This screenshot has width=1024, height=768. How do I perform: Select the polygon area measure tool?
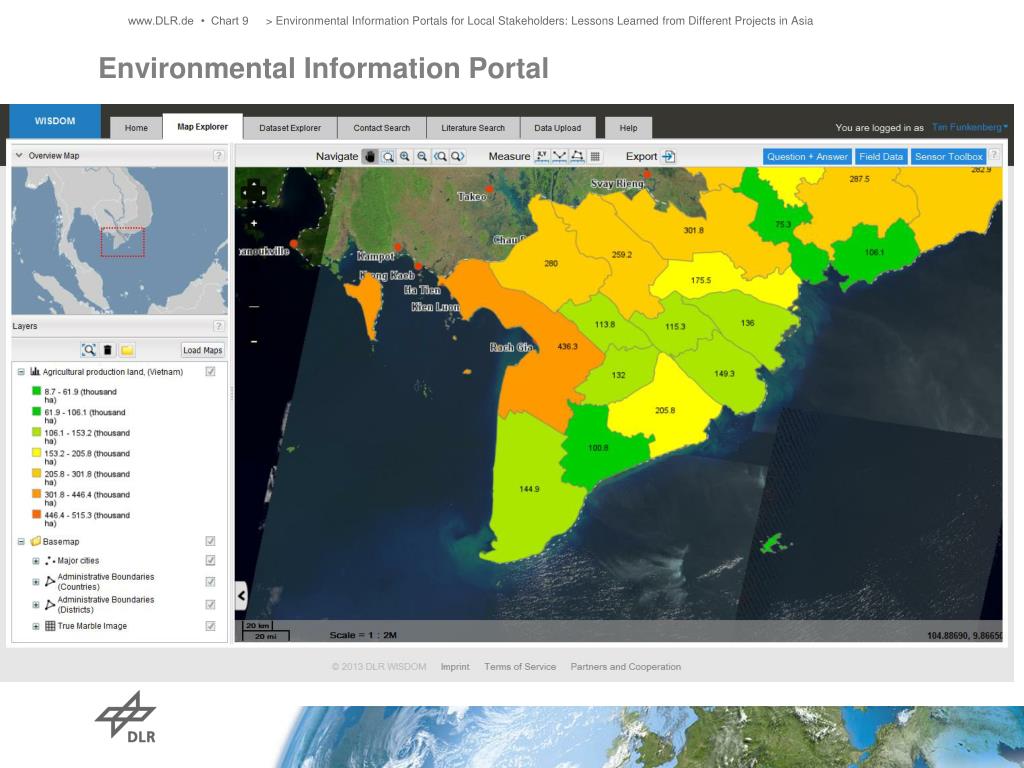tap(577, 156)
